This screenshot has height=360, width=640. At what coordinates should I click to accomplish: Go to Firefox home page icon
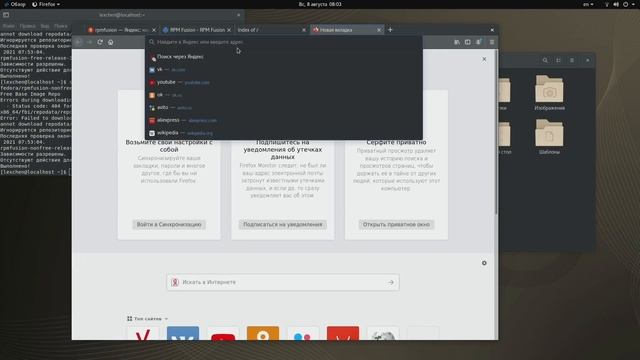point(111,42)
